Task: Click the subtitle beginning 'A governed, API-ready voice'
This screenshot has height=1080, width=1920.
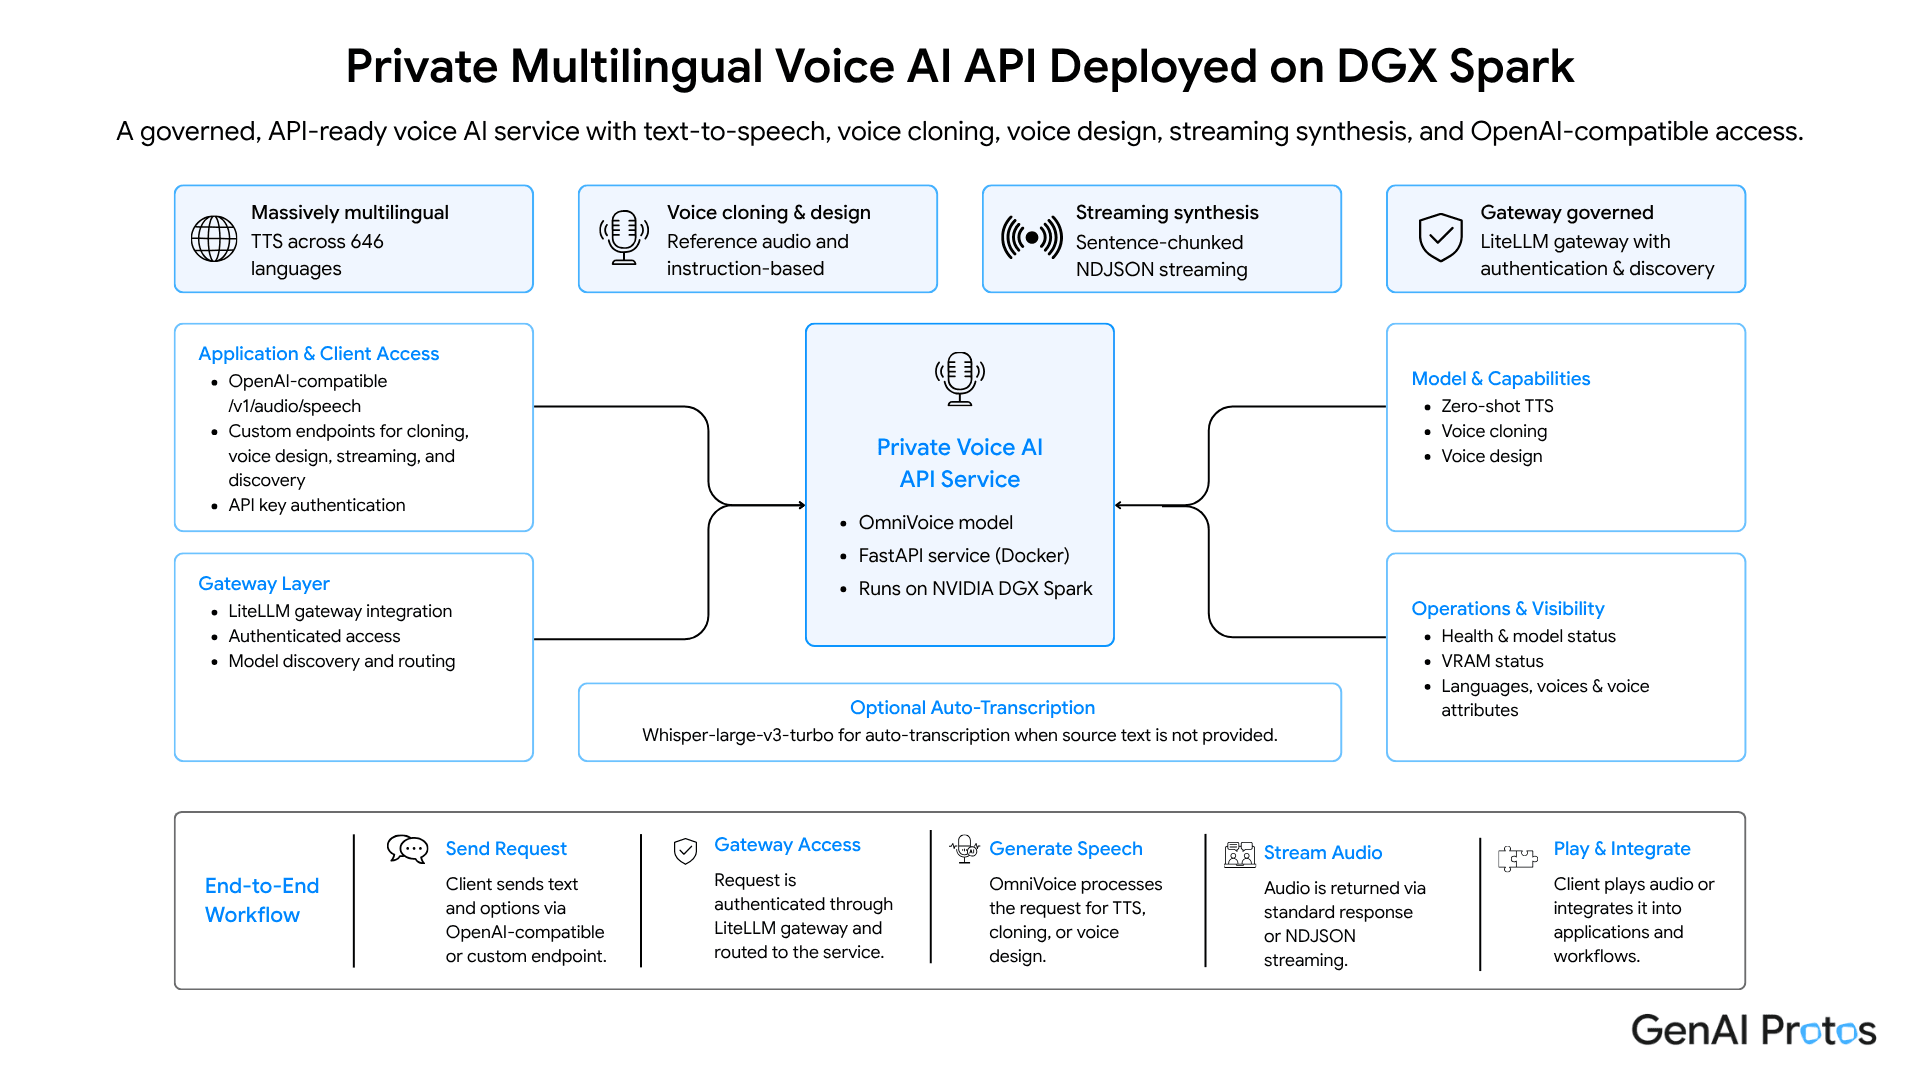Action: (x=960, y=132)
